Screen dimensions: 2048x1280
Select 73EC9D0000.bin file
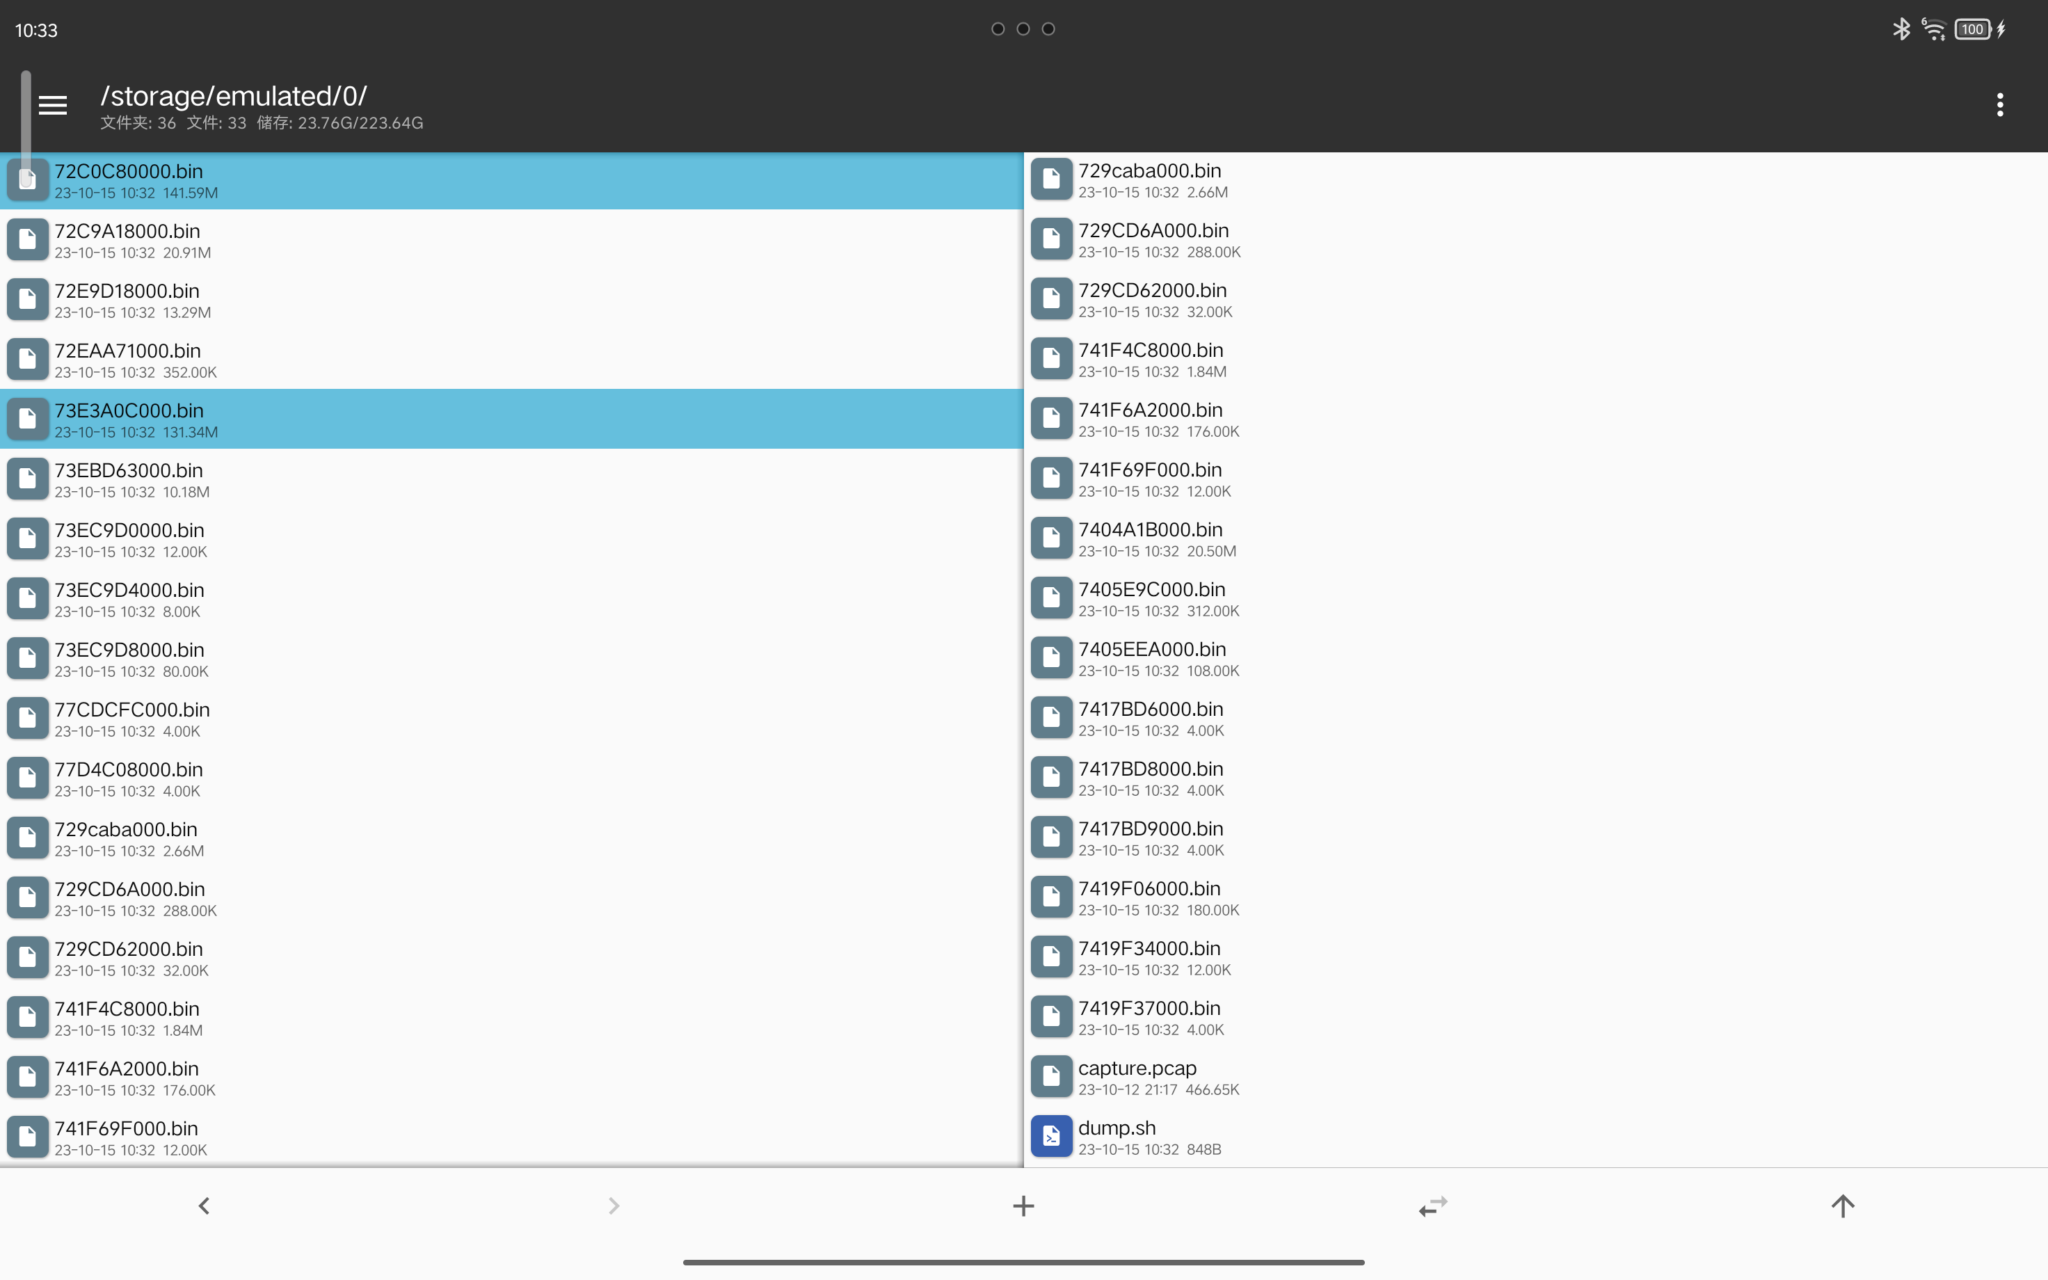point(512,539)
